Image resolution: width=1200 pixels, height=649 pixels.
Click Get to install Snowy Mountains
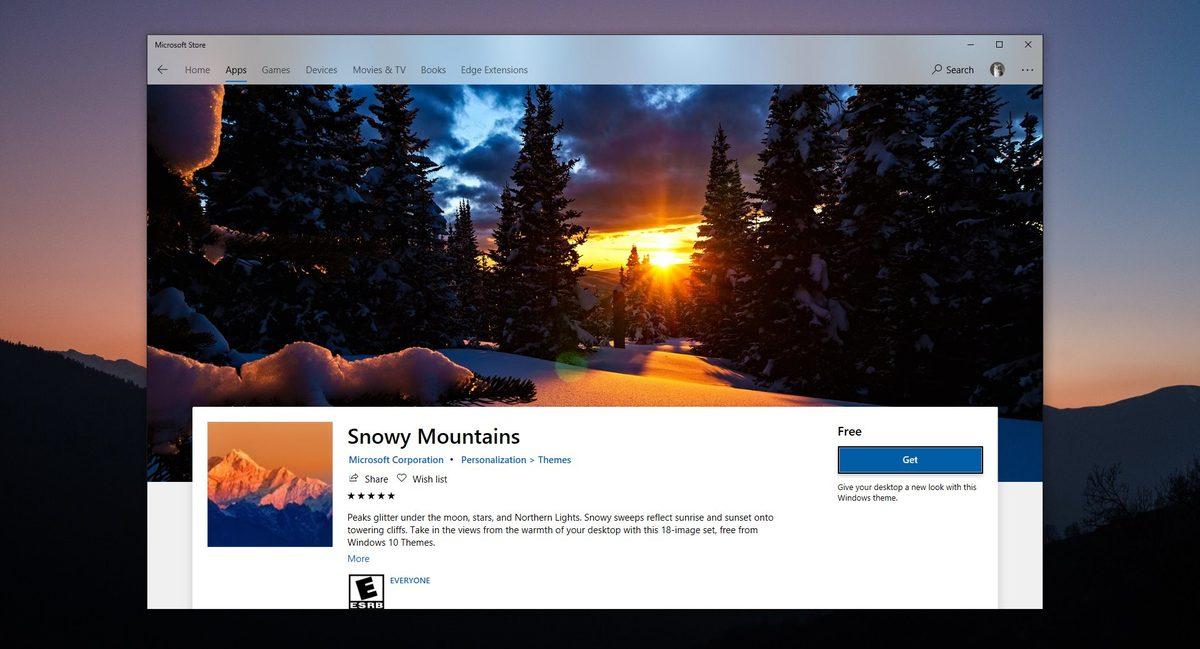(909, 459)
